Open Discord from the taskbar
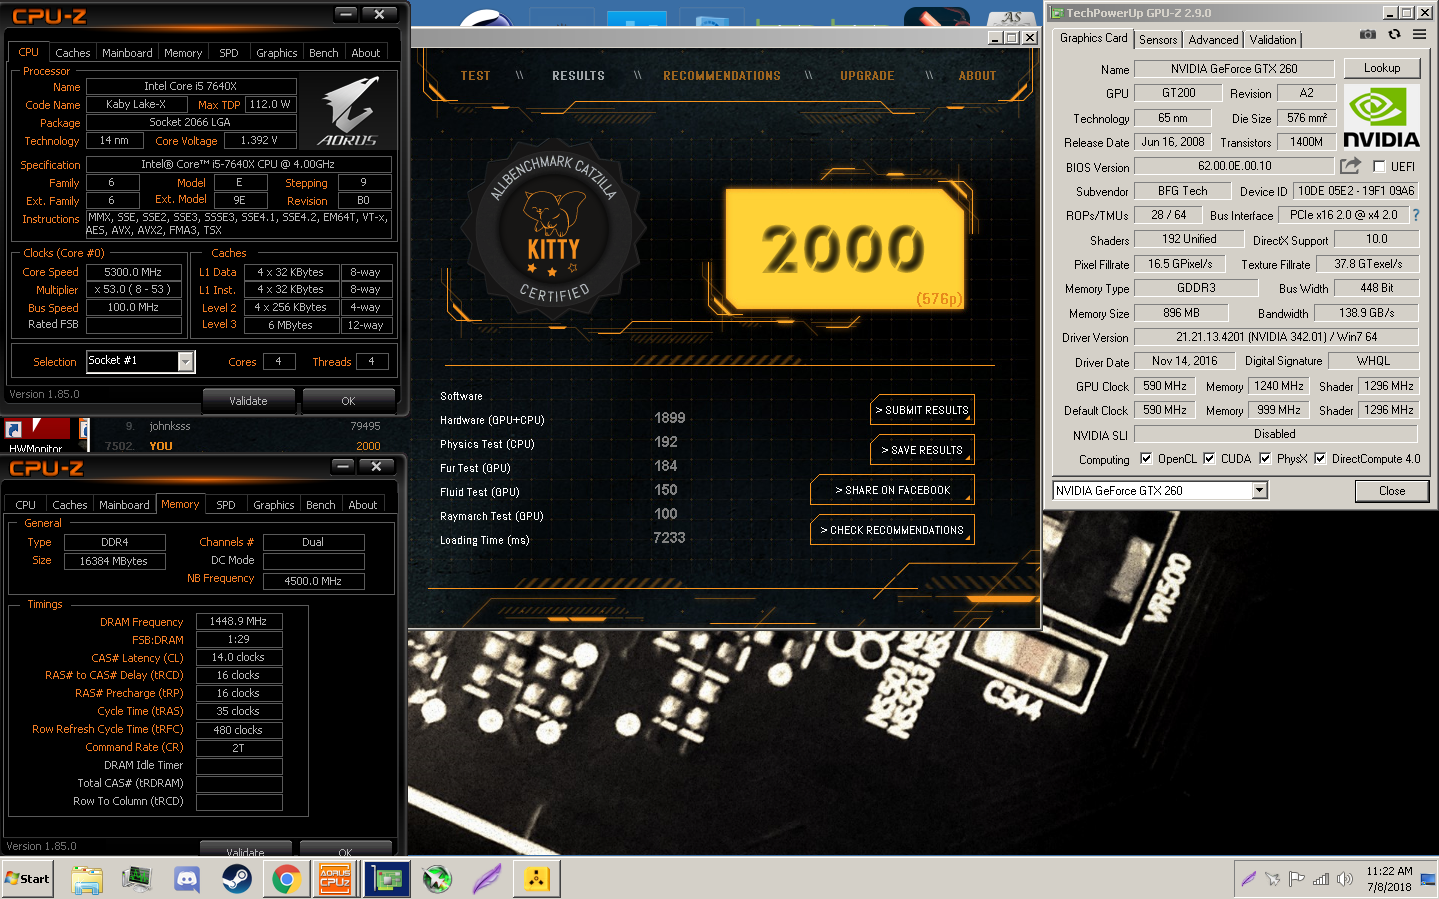This screenshot has height=899, width=1439. click(187, 879)
